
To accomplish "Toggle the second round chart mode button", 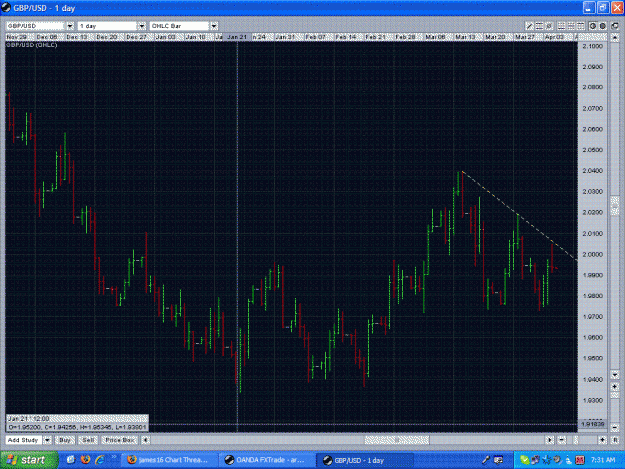I will (603, 26).
